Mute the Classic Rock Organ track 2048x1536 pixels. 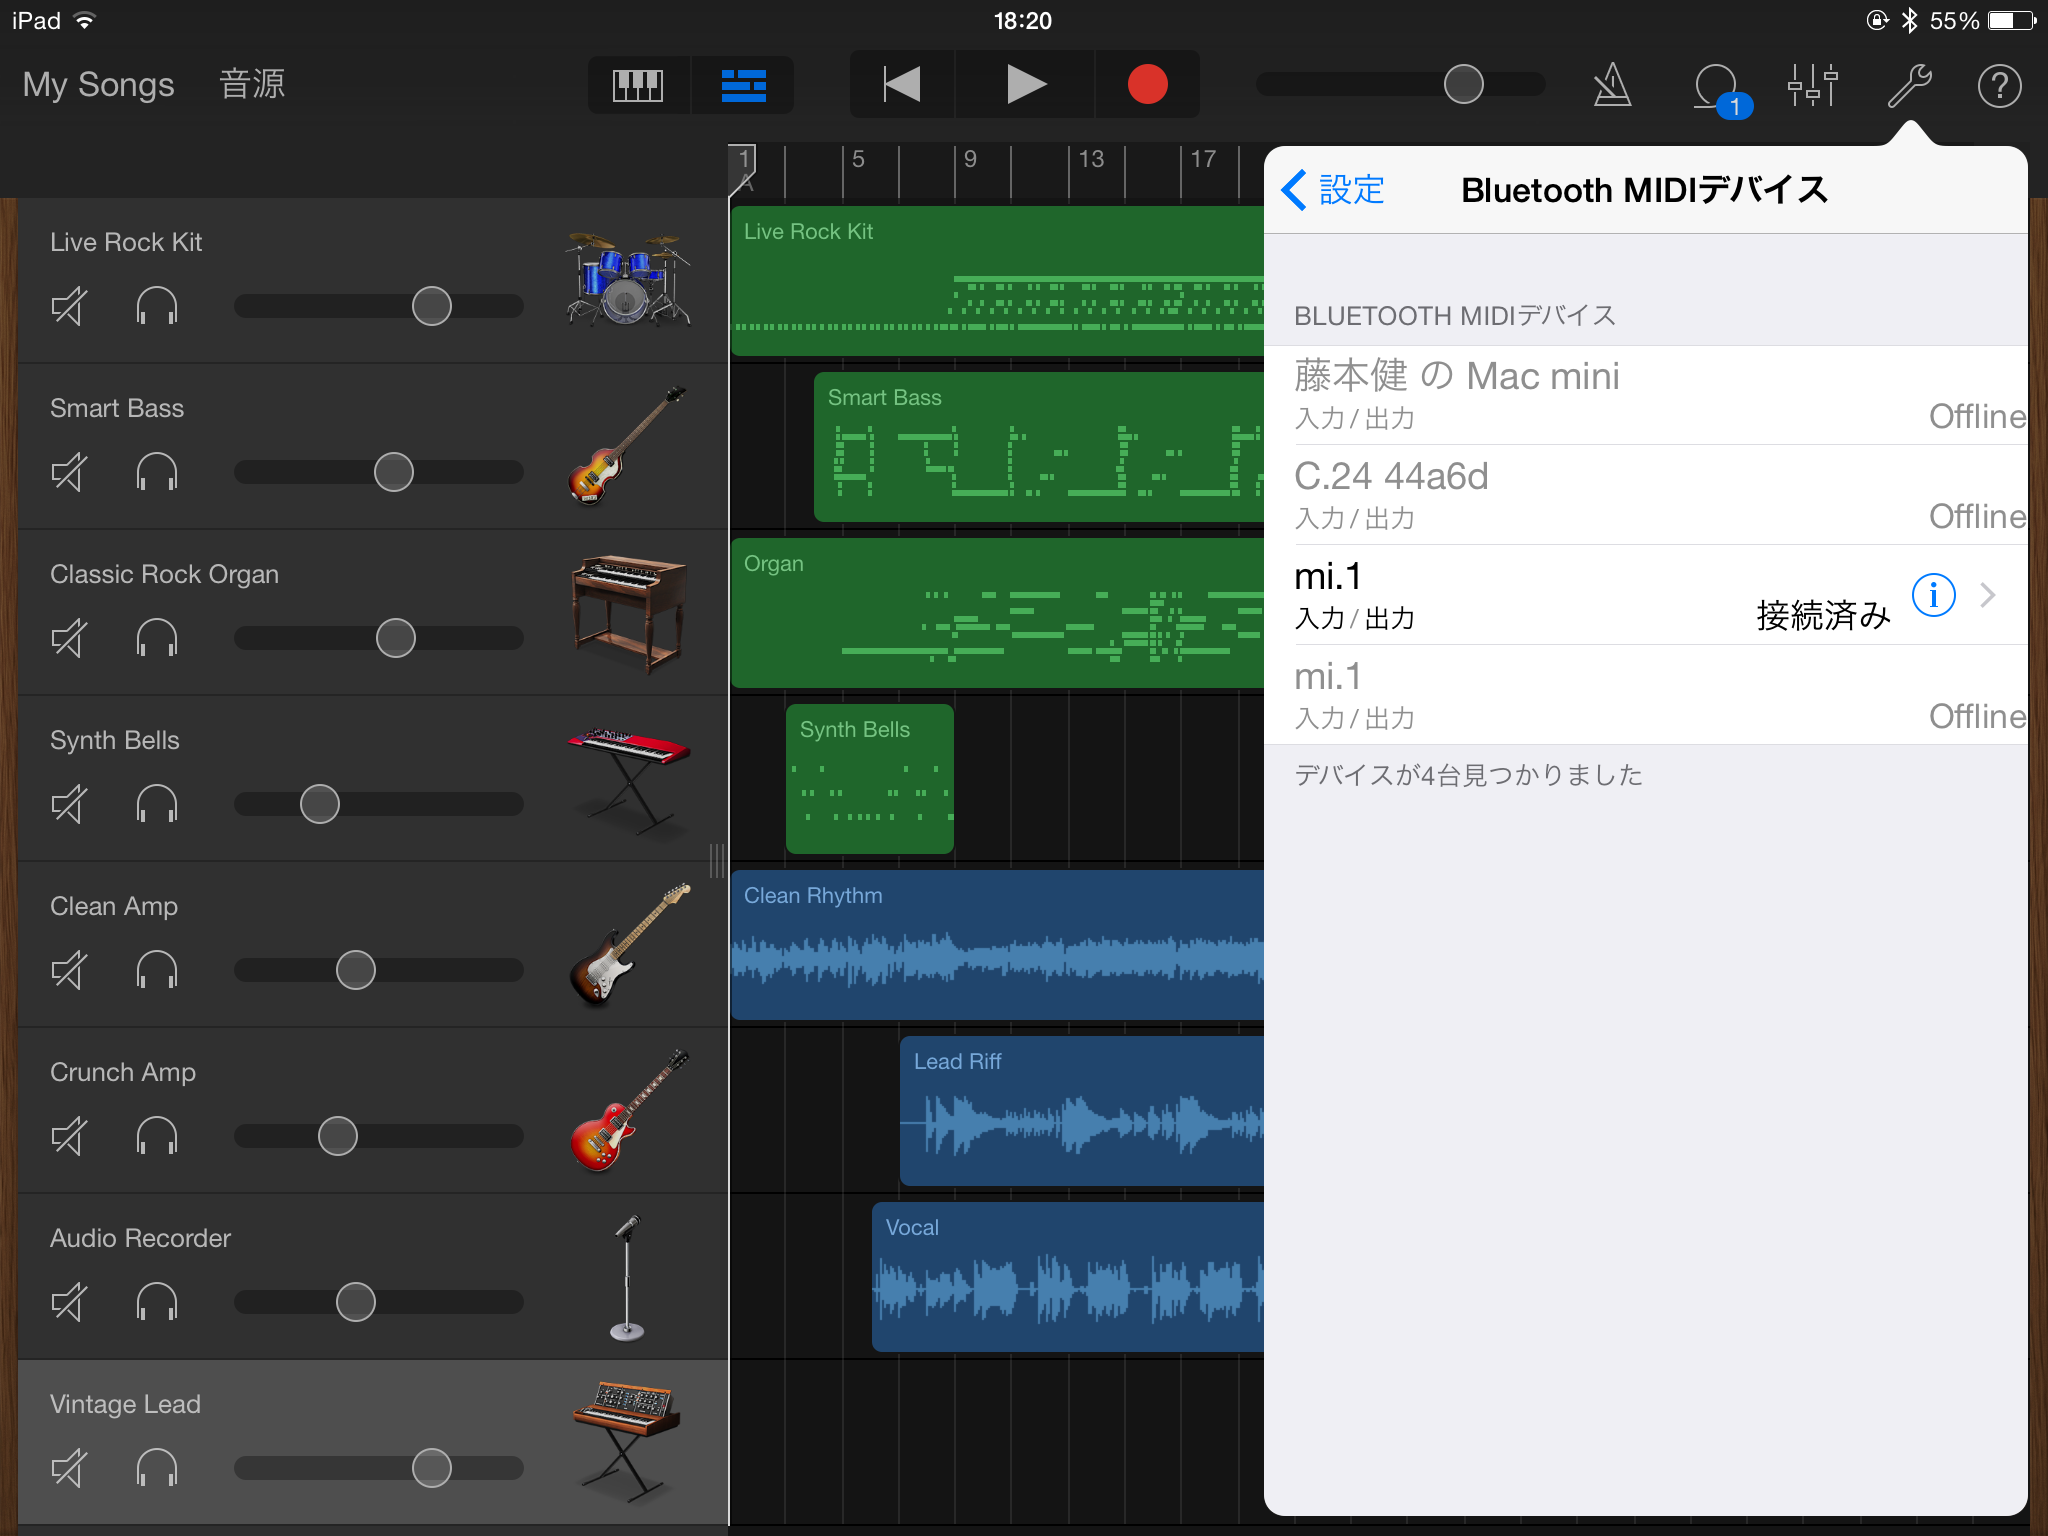click(x=69, y=638)
